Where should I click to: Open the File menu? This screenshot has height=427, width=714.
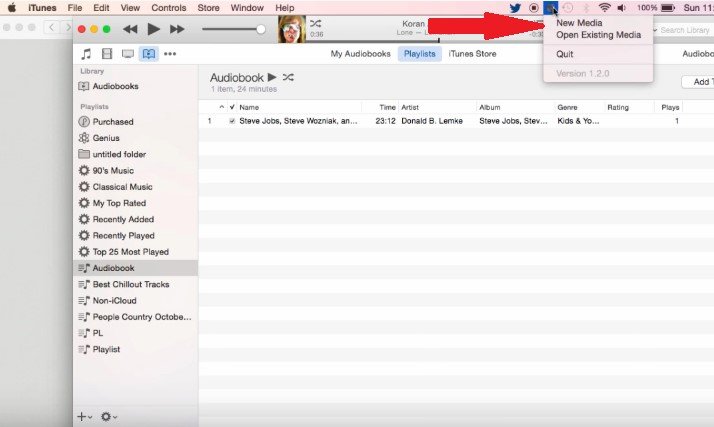pos(75,8)
